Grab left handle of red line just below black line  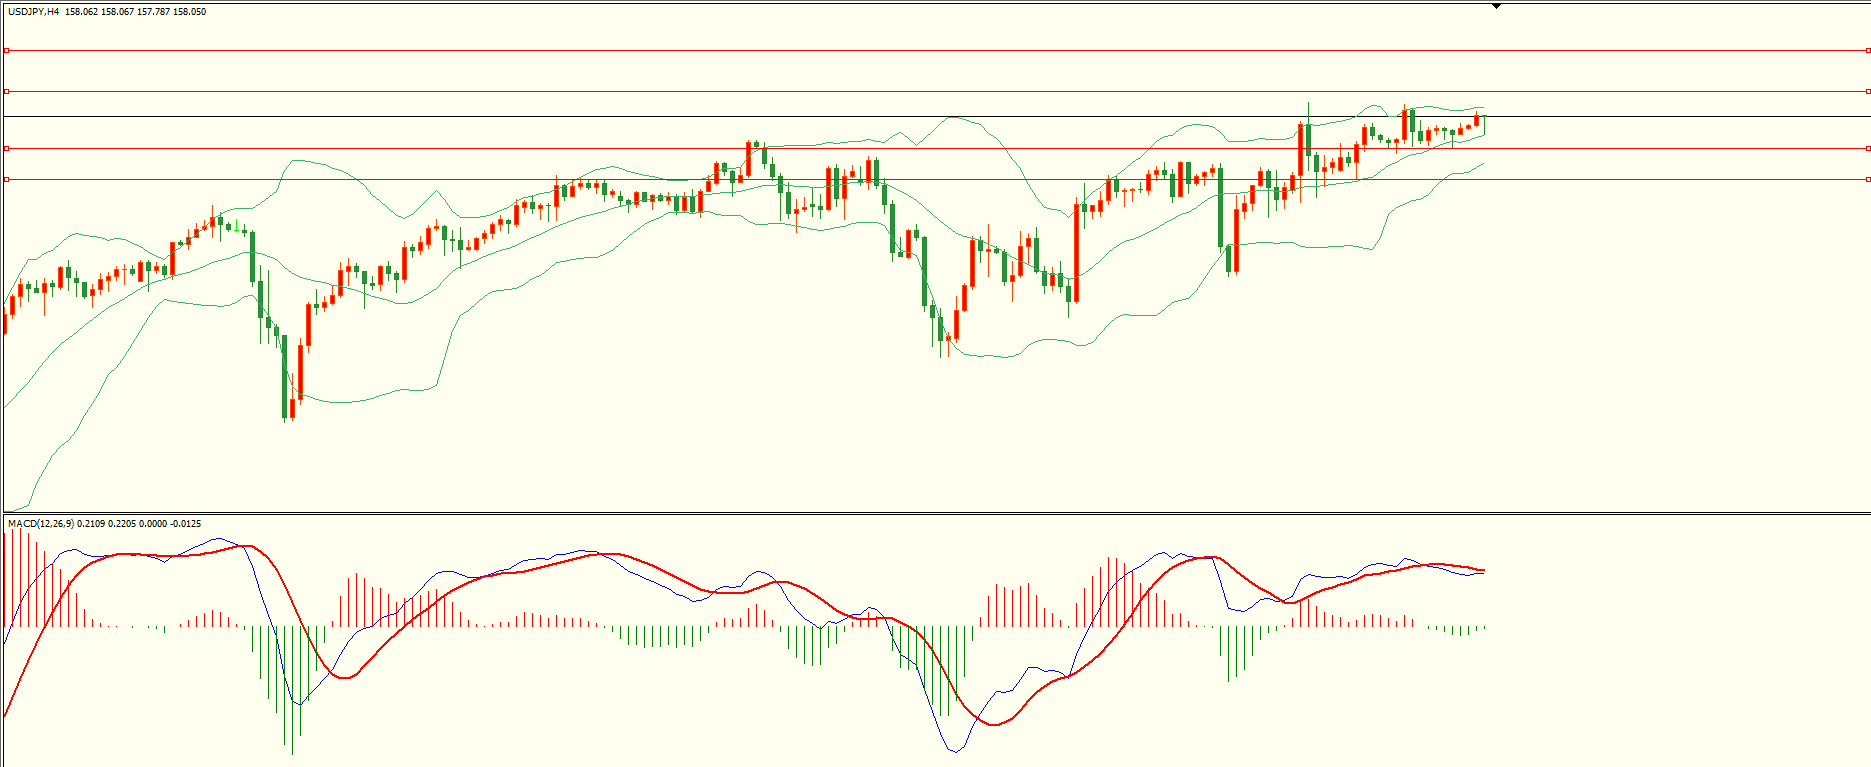coord(7,148)
